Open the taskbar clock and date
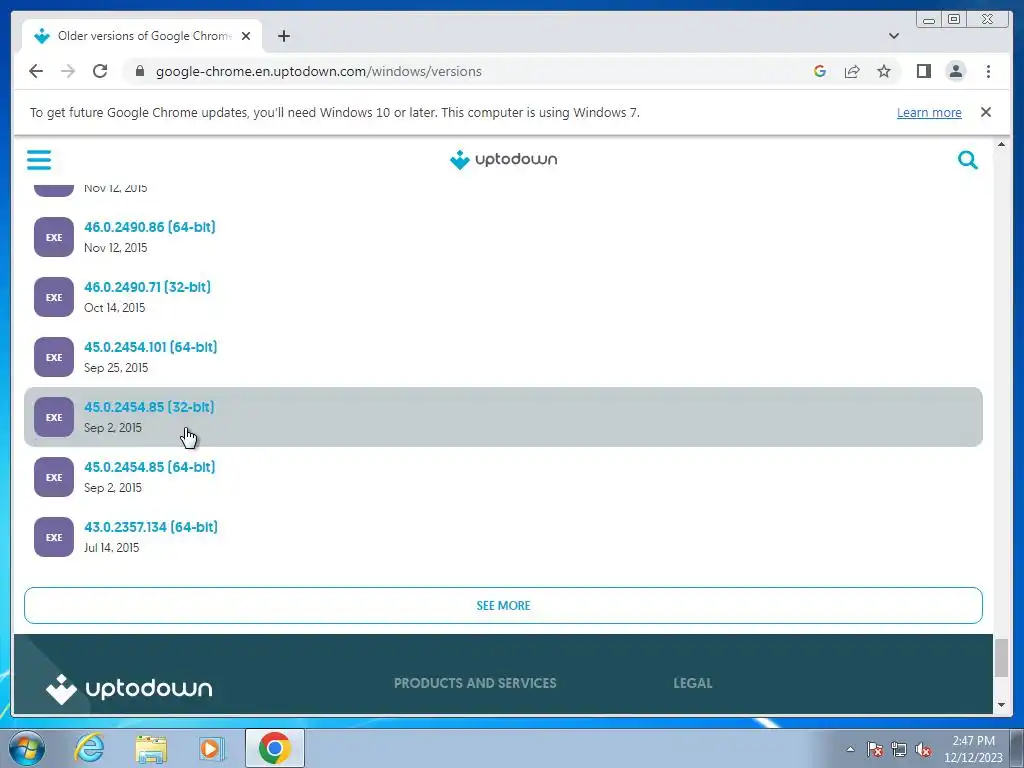Screen dimensions: 1024x768 pos(973,749)
